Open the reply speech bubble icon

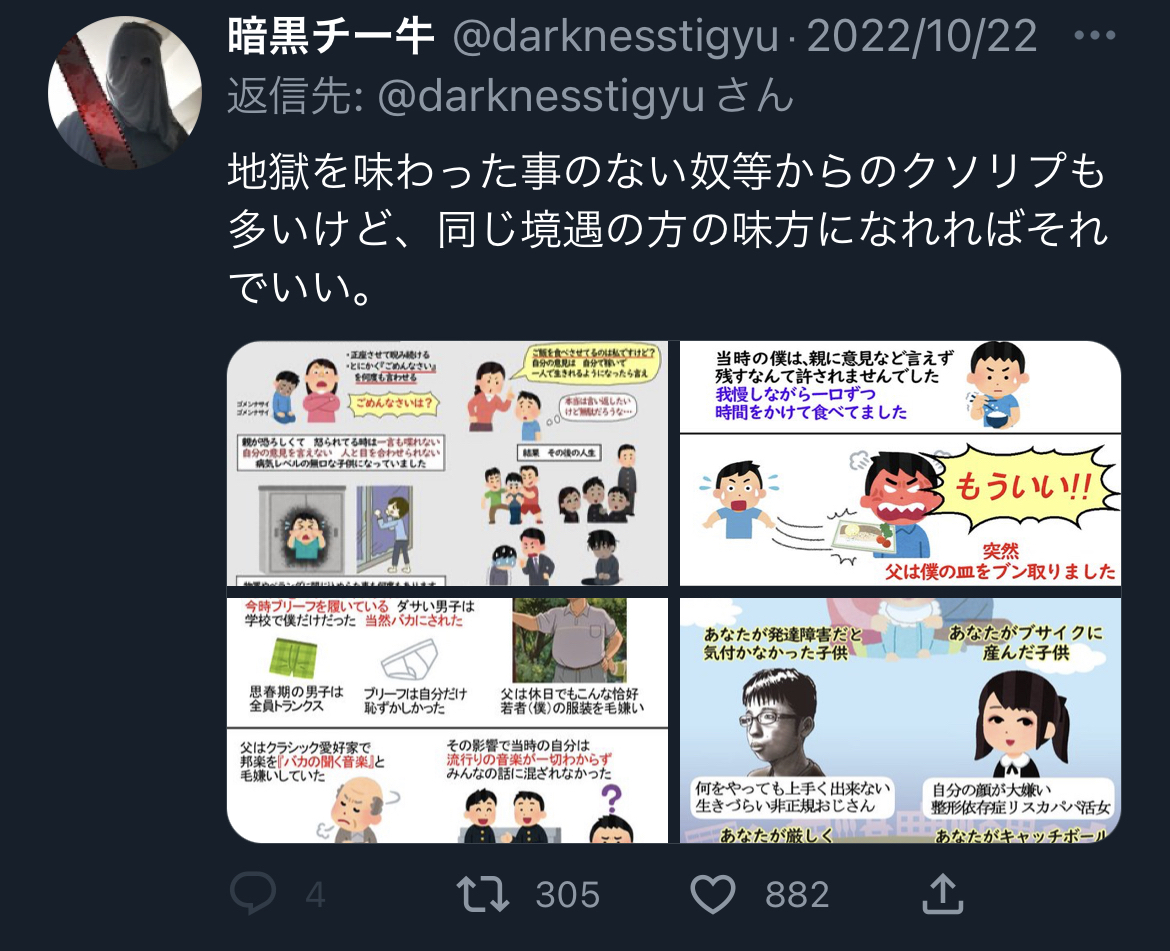tap(253, 893)
